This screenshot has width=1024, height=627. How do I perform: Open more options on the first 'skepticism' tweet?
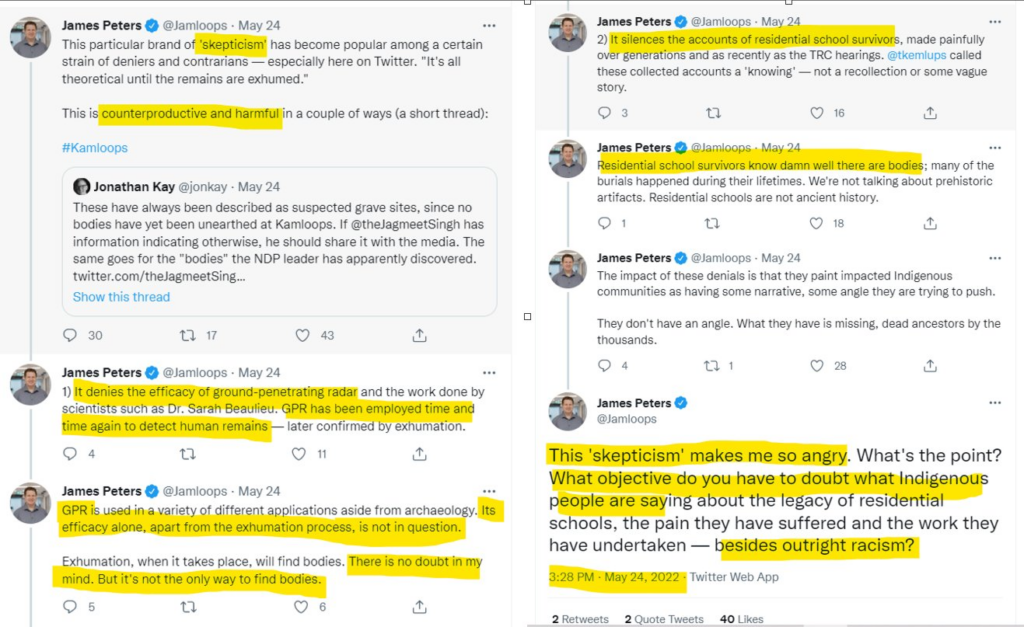click(x=488, y=25)
